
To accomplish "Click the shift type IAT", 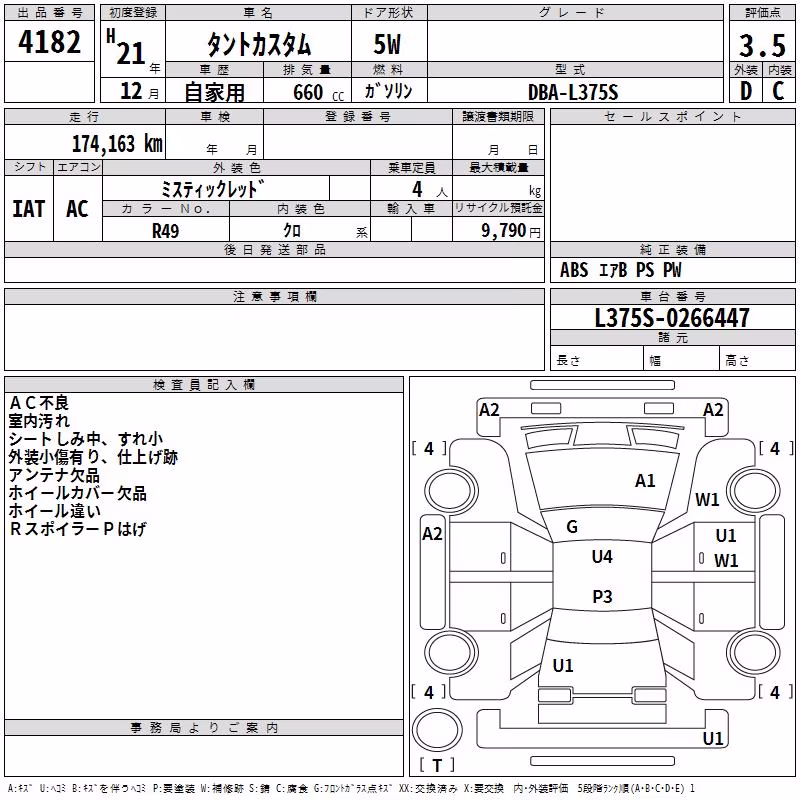I will (x=29, y=209).
